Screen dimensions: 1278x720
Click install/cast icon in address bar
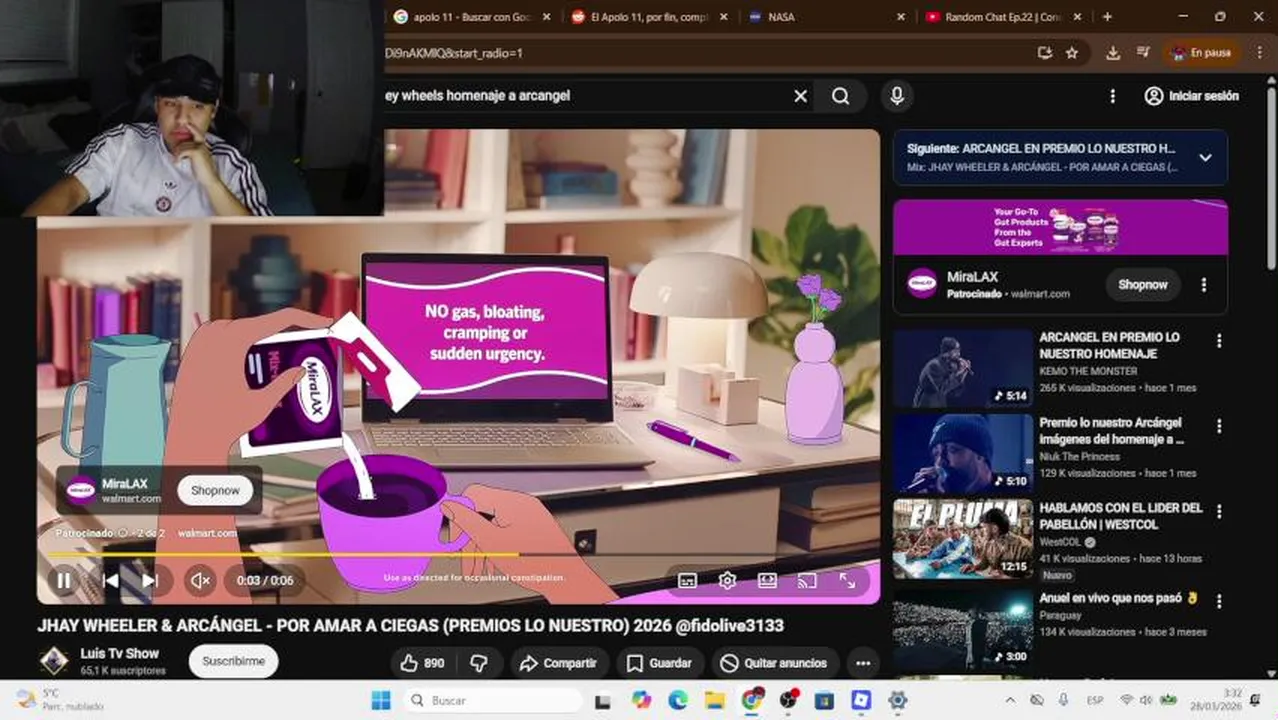point(1045,53)
